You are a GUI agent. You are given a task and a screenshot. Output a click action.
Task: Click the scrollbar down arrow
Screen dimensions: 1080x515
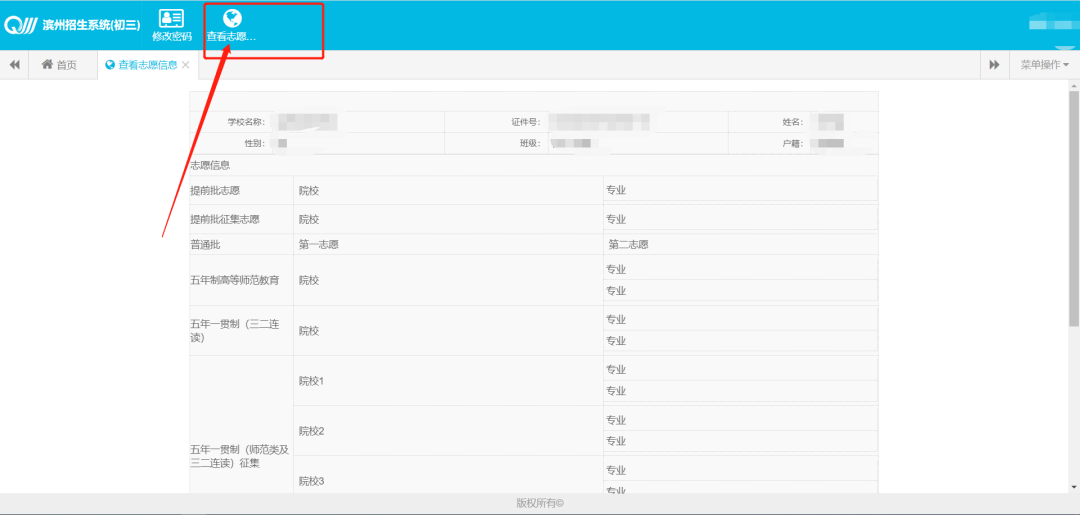(x=1073, y=487)
